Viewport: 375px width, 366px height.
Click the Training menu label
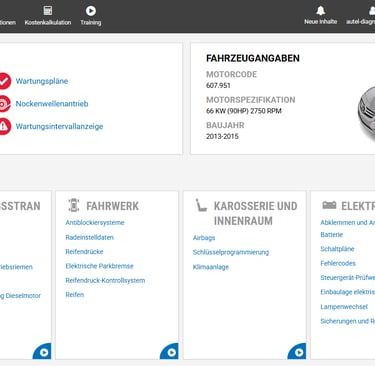(x=91, y=23)
